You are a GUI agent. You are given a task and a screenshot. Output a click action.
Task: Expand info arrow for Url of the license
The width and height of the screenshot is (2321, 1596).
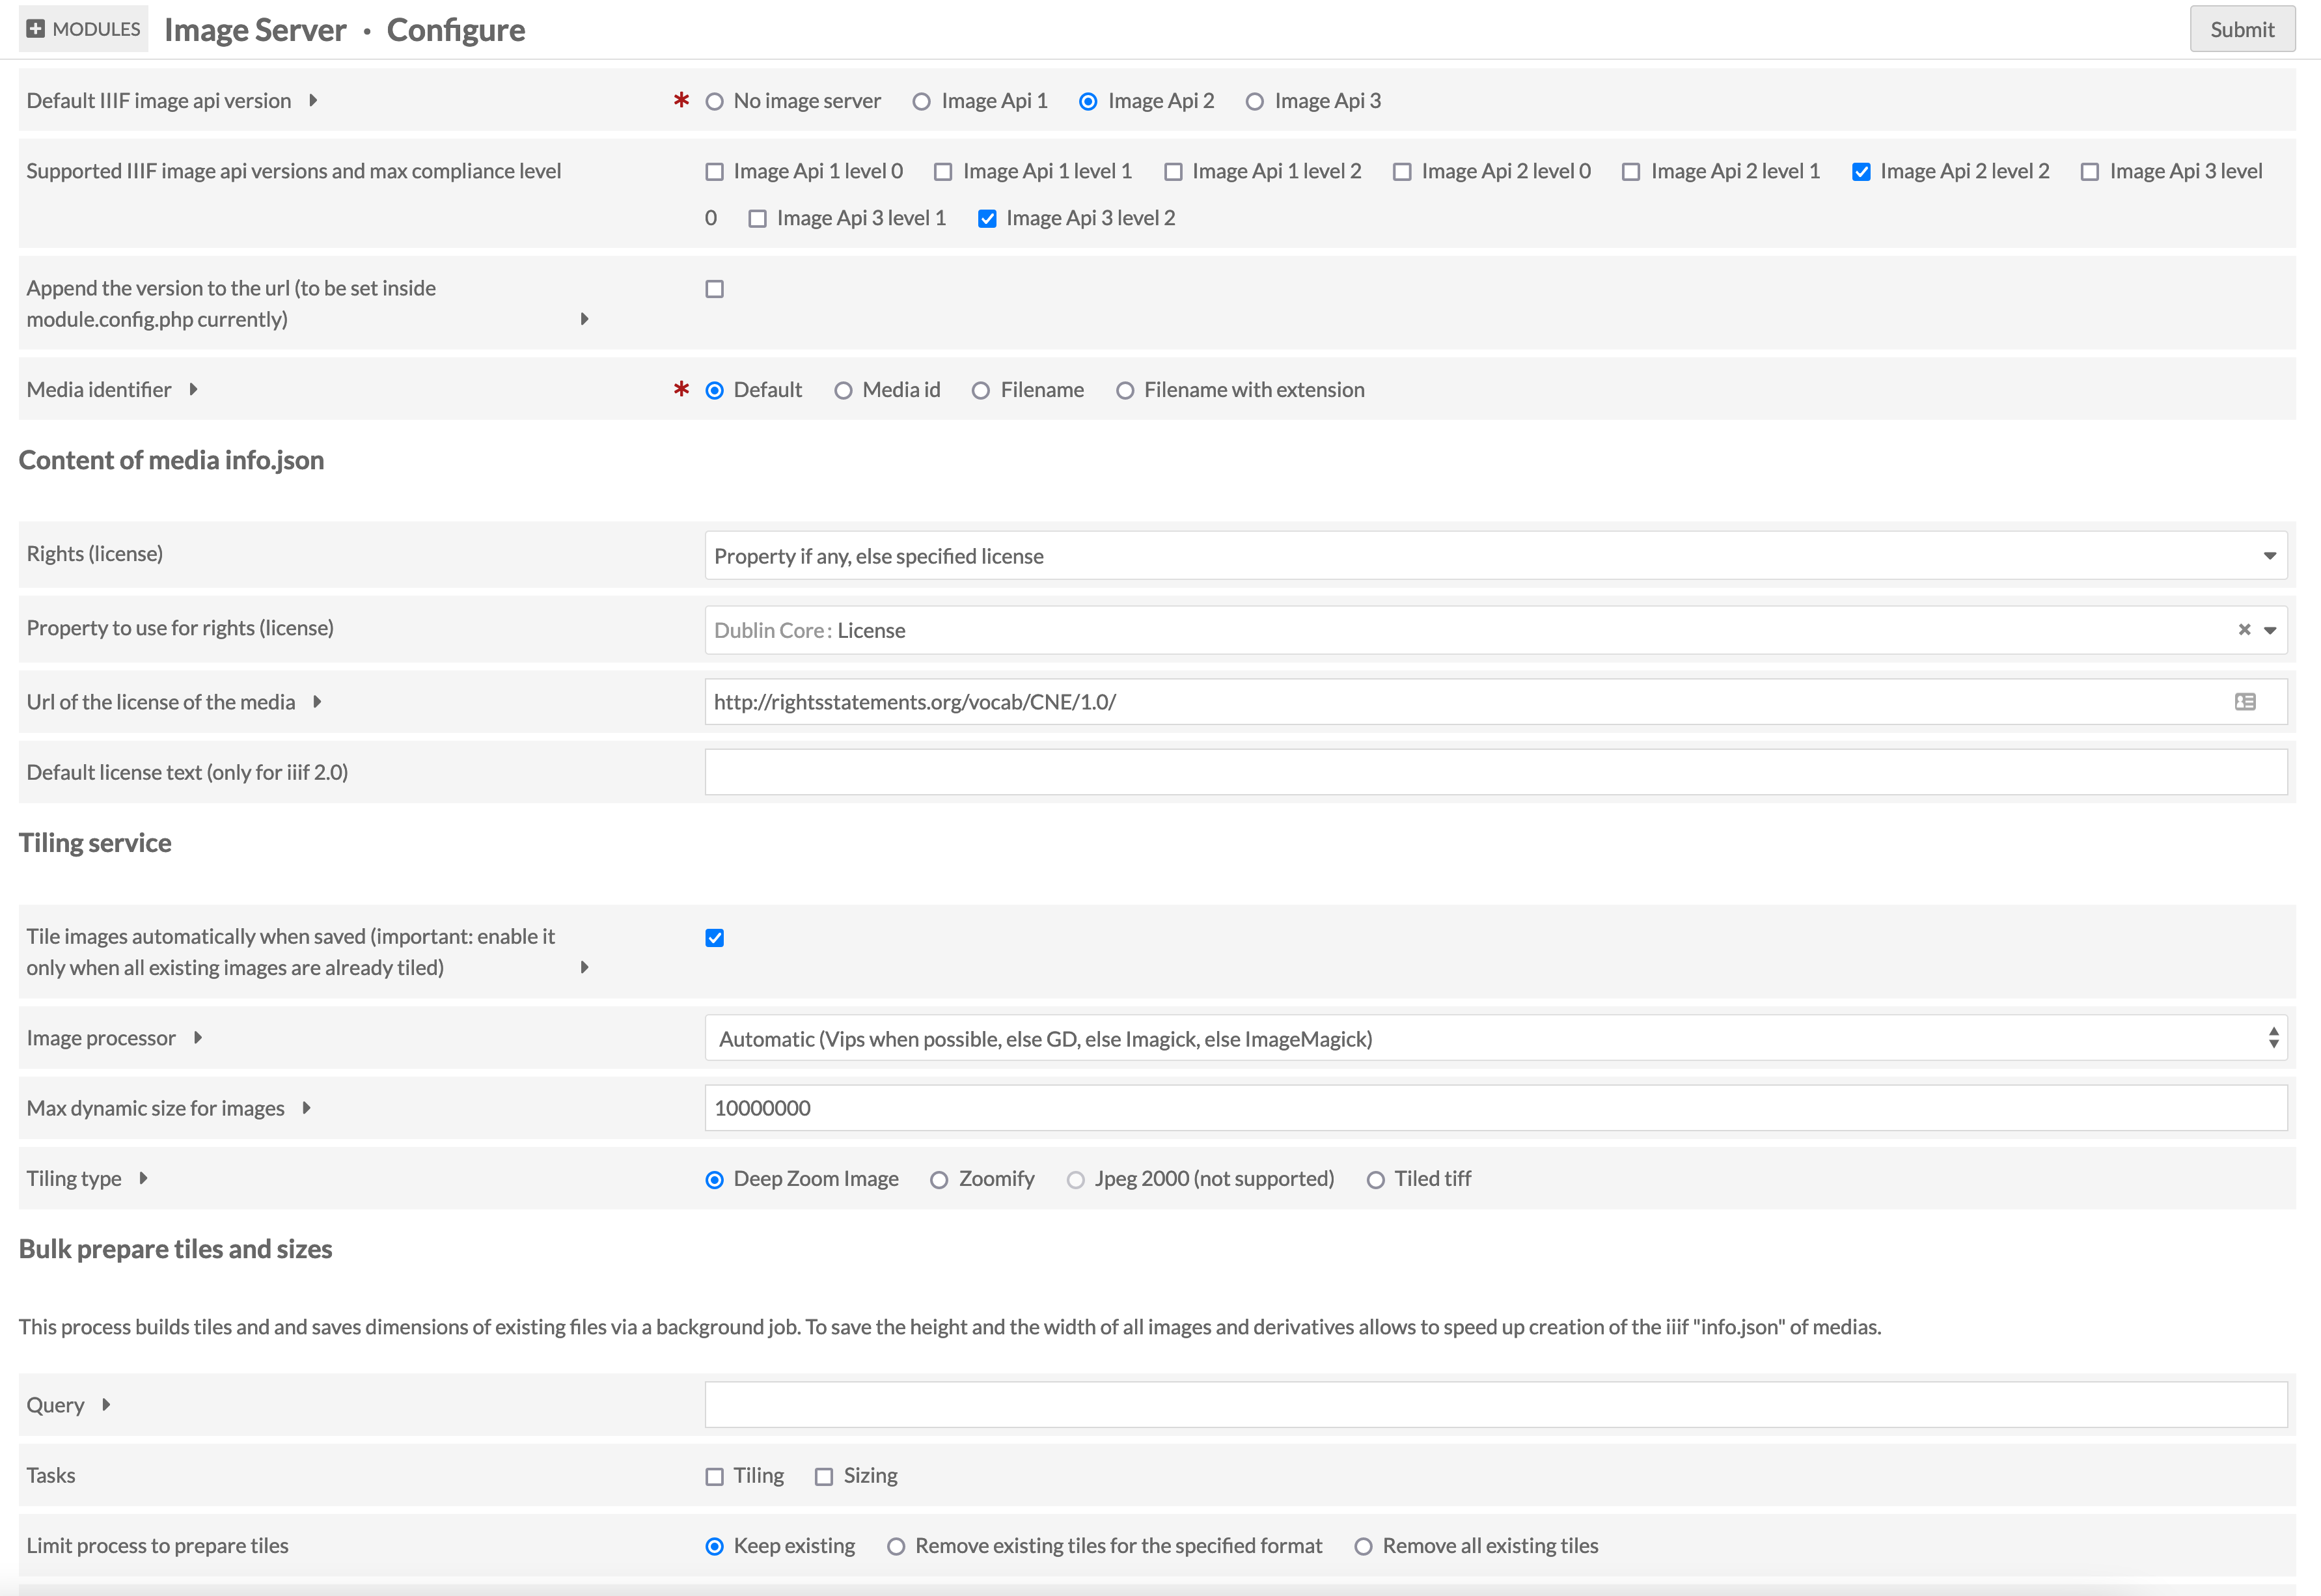tap(317, 702)
